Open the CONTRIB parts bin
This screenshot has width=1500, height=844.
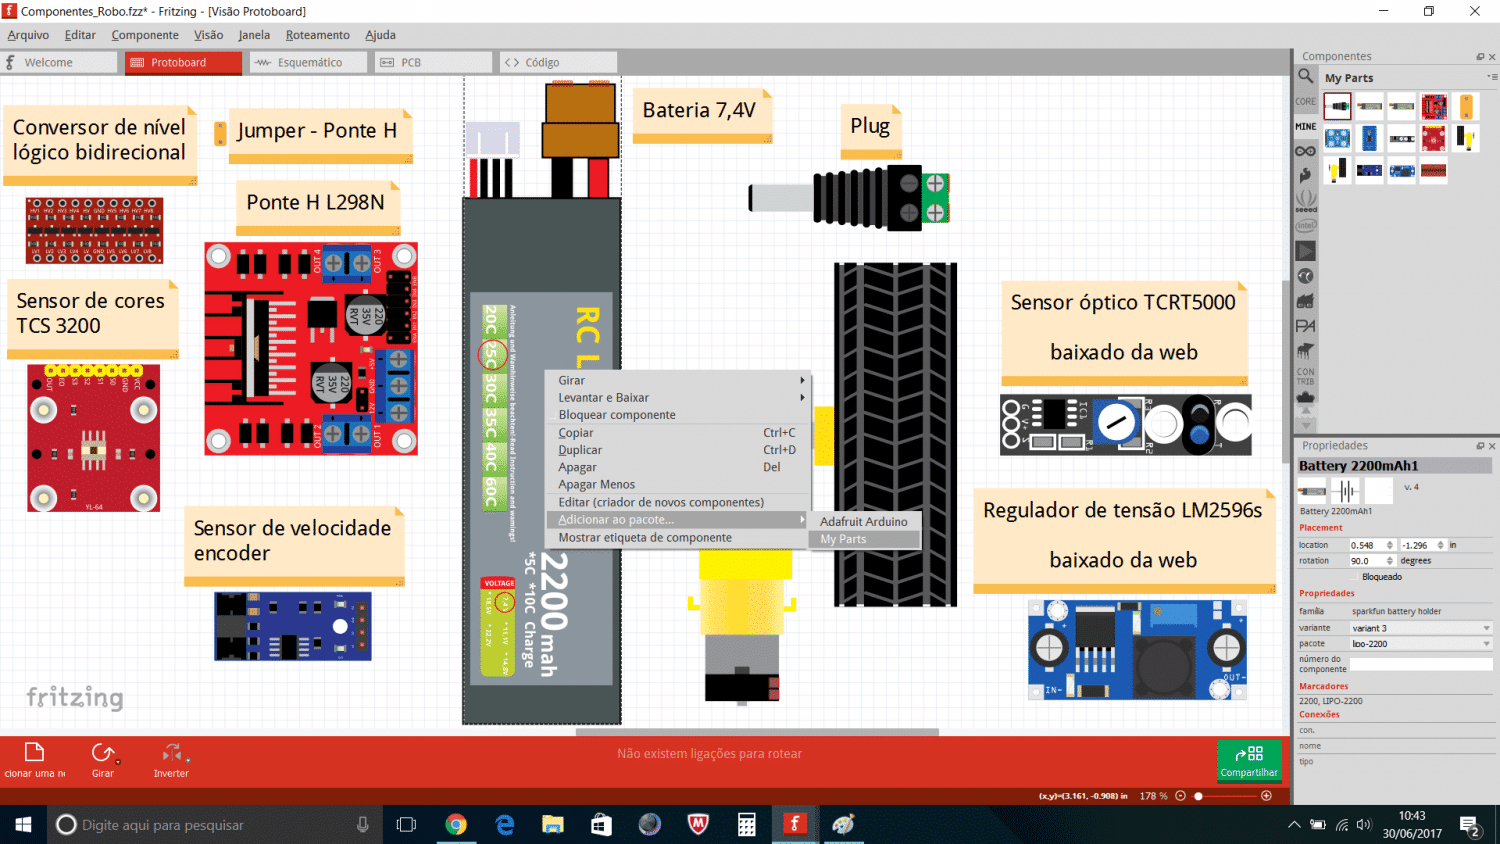point(1305,376)
